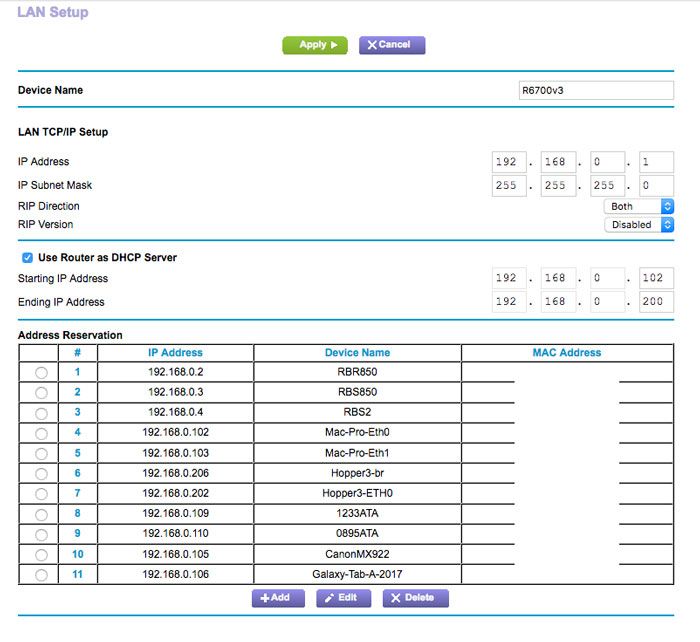Open the RIP Direction dropdown
This screenshot has height=642, width=700.
click(639, 206)
